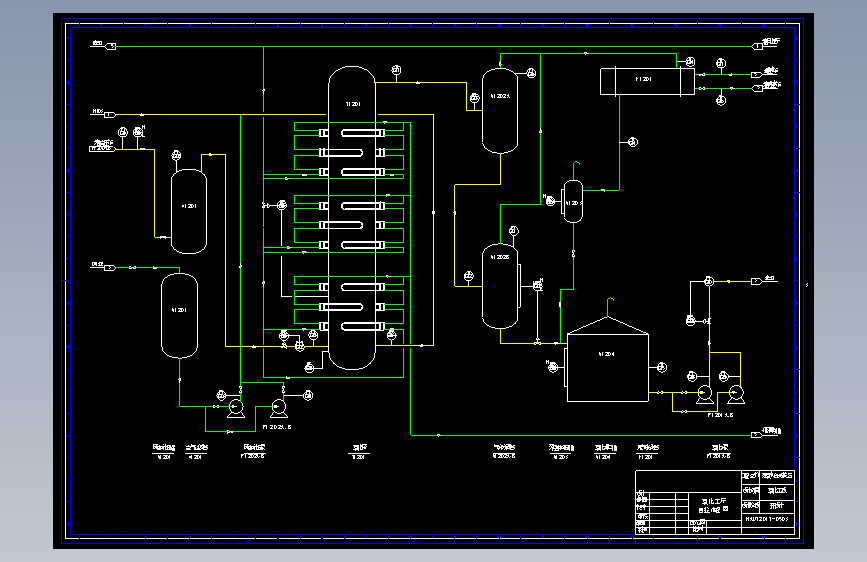Select the instrument bubble atop upper-left vessel V1201
This screenshot has height=562, width=867.
click(x=176, y=155)
